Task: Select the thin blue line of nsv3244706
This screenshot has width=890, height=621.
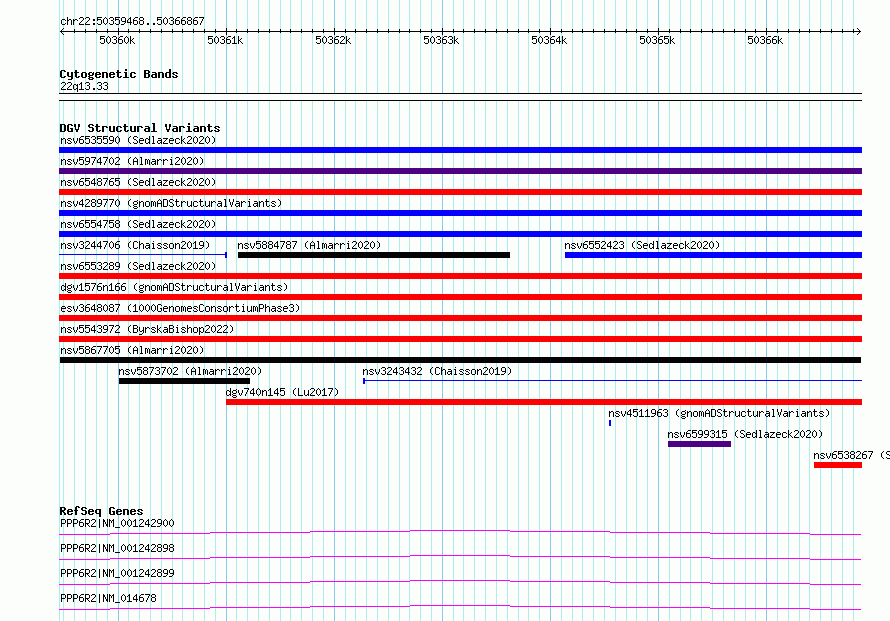Action: (143, 255)
